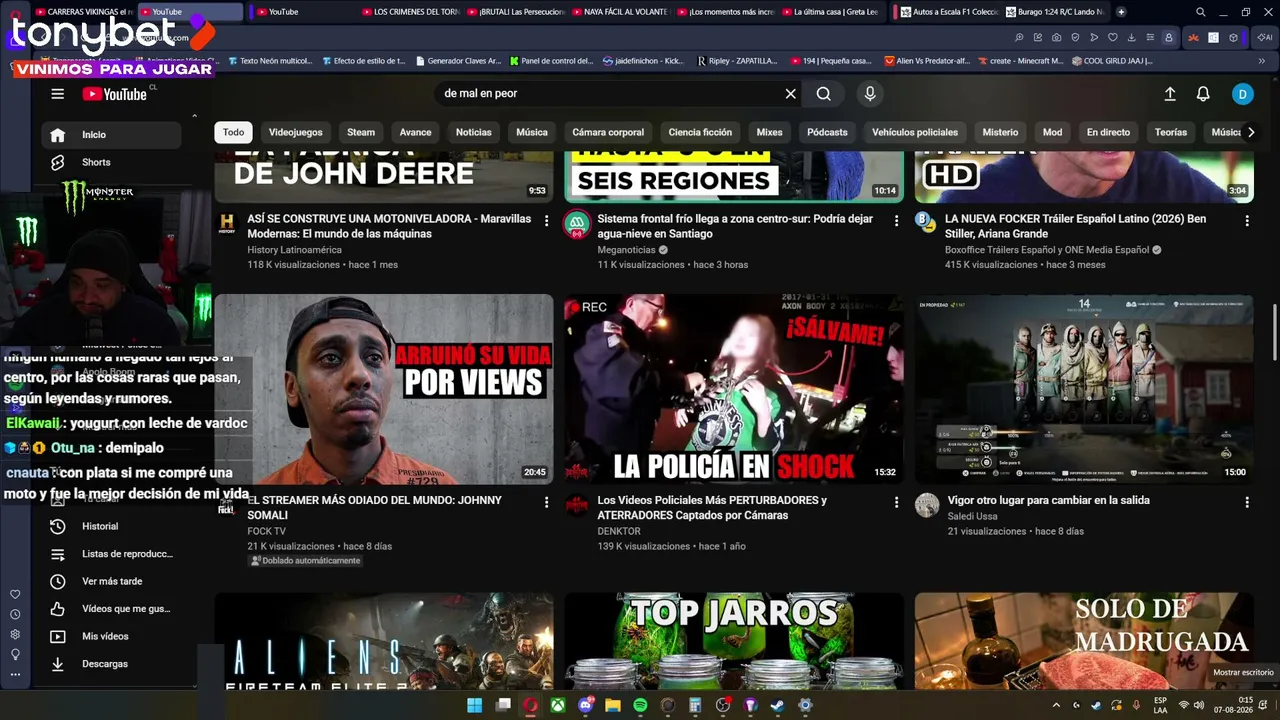Click the browser heart bookmarks icon
Viewport: 1280px width, 720px height.
point(1113,38)
